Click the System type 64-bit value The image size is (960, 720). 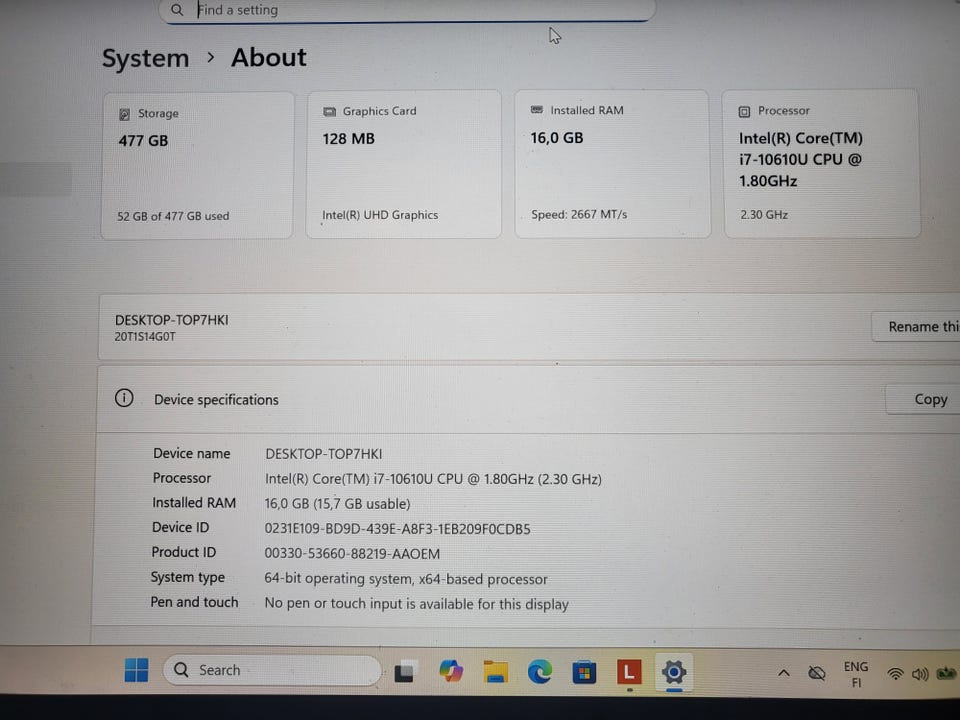point(406,579)
